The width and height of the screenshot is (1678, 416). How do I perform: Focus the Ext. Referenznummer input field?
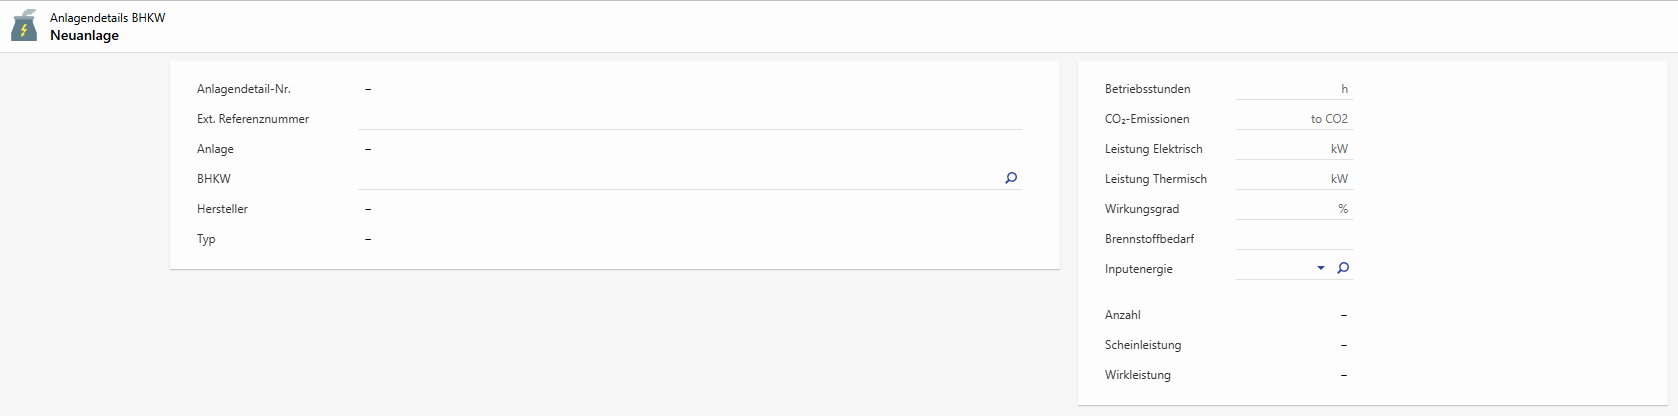(x=688, y=118)
